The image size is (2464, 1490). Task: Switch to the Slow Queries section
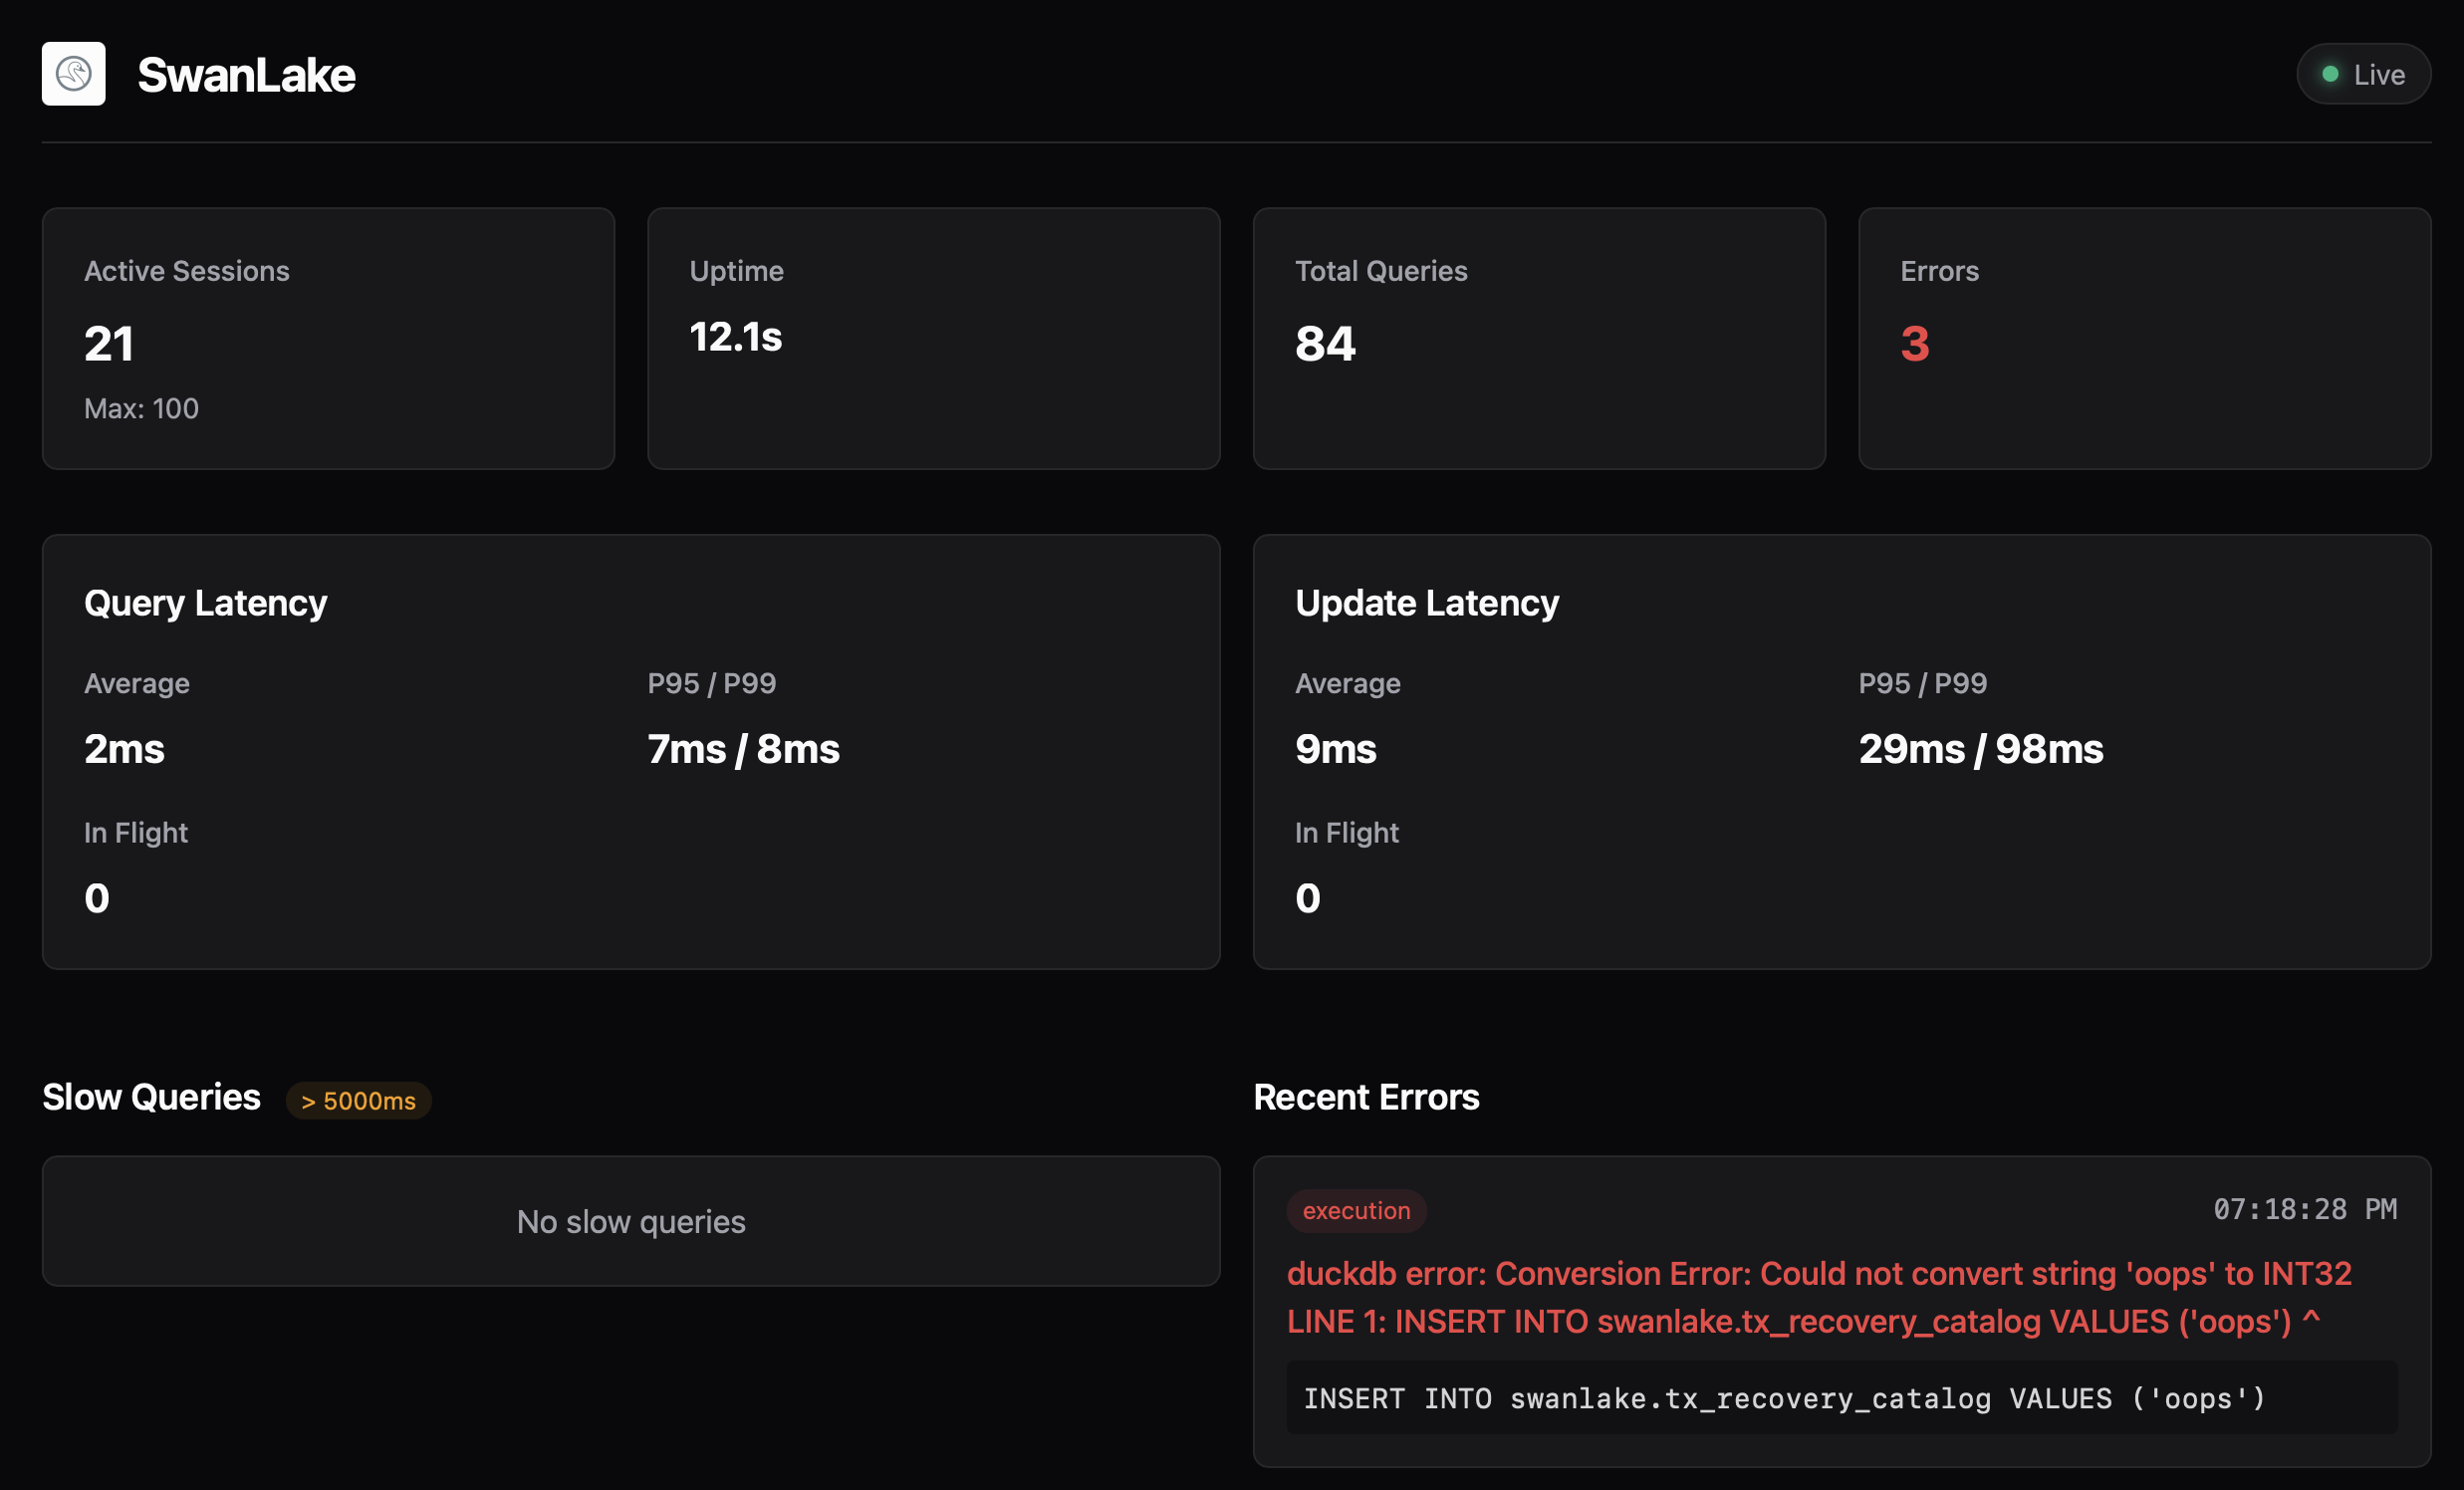pyautogui.click(x=150, y=1096)
